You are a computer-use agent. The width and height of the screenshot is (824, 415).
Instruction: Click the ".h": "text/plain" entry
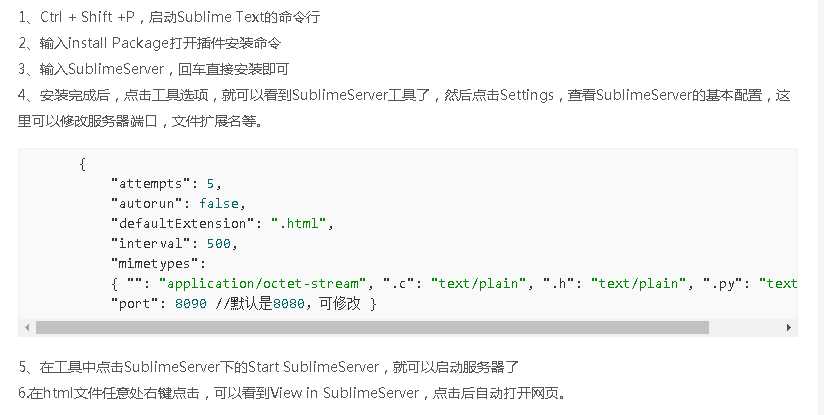[x=615, y=284]
